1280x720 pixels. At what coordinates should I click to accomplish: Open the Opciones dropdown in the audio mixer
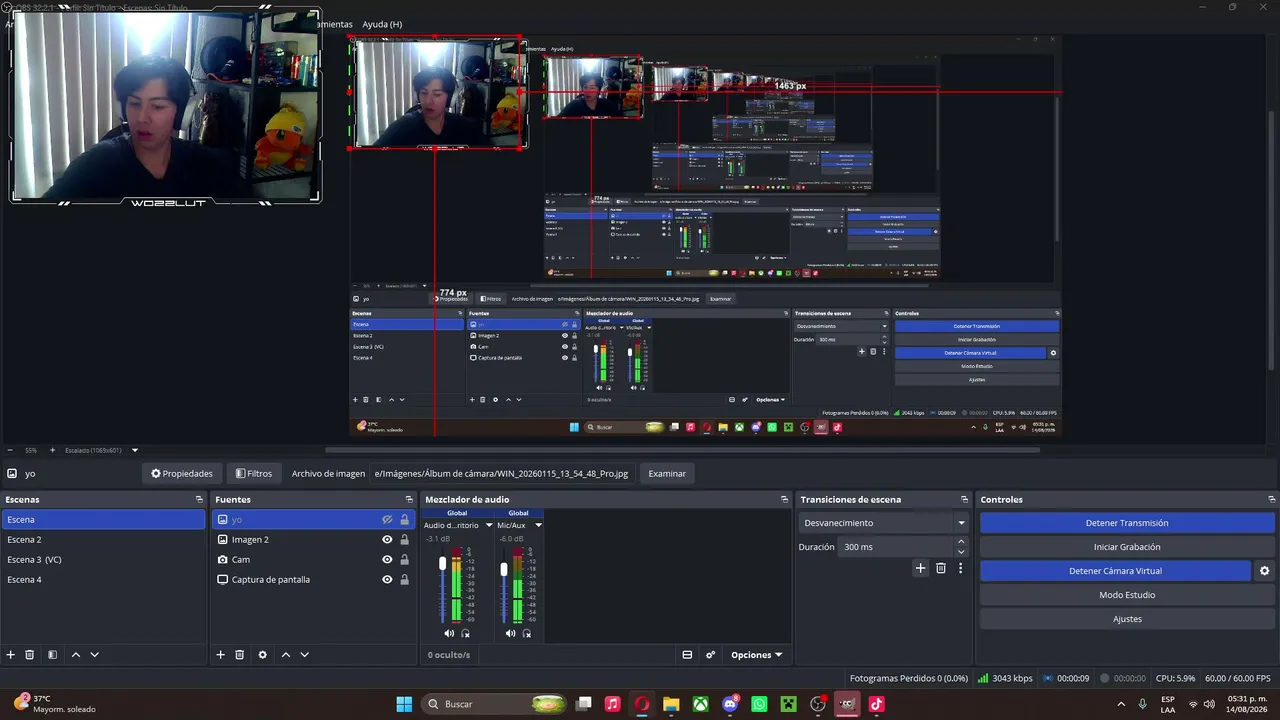click(756, 655)
